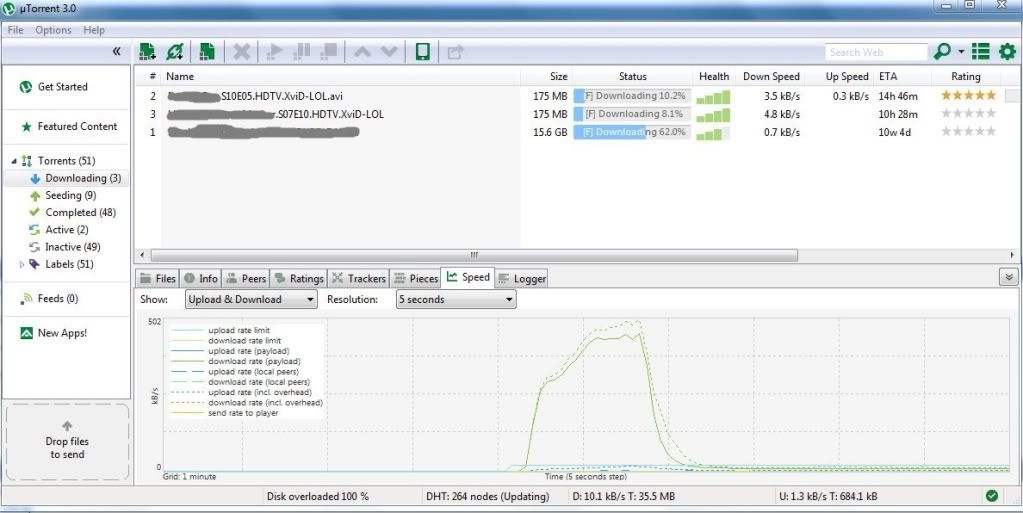Click the search magnifier icon
Image resolution: width=1023 pixels, height=513 pixels.
point(942,52)
